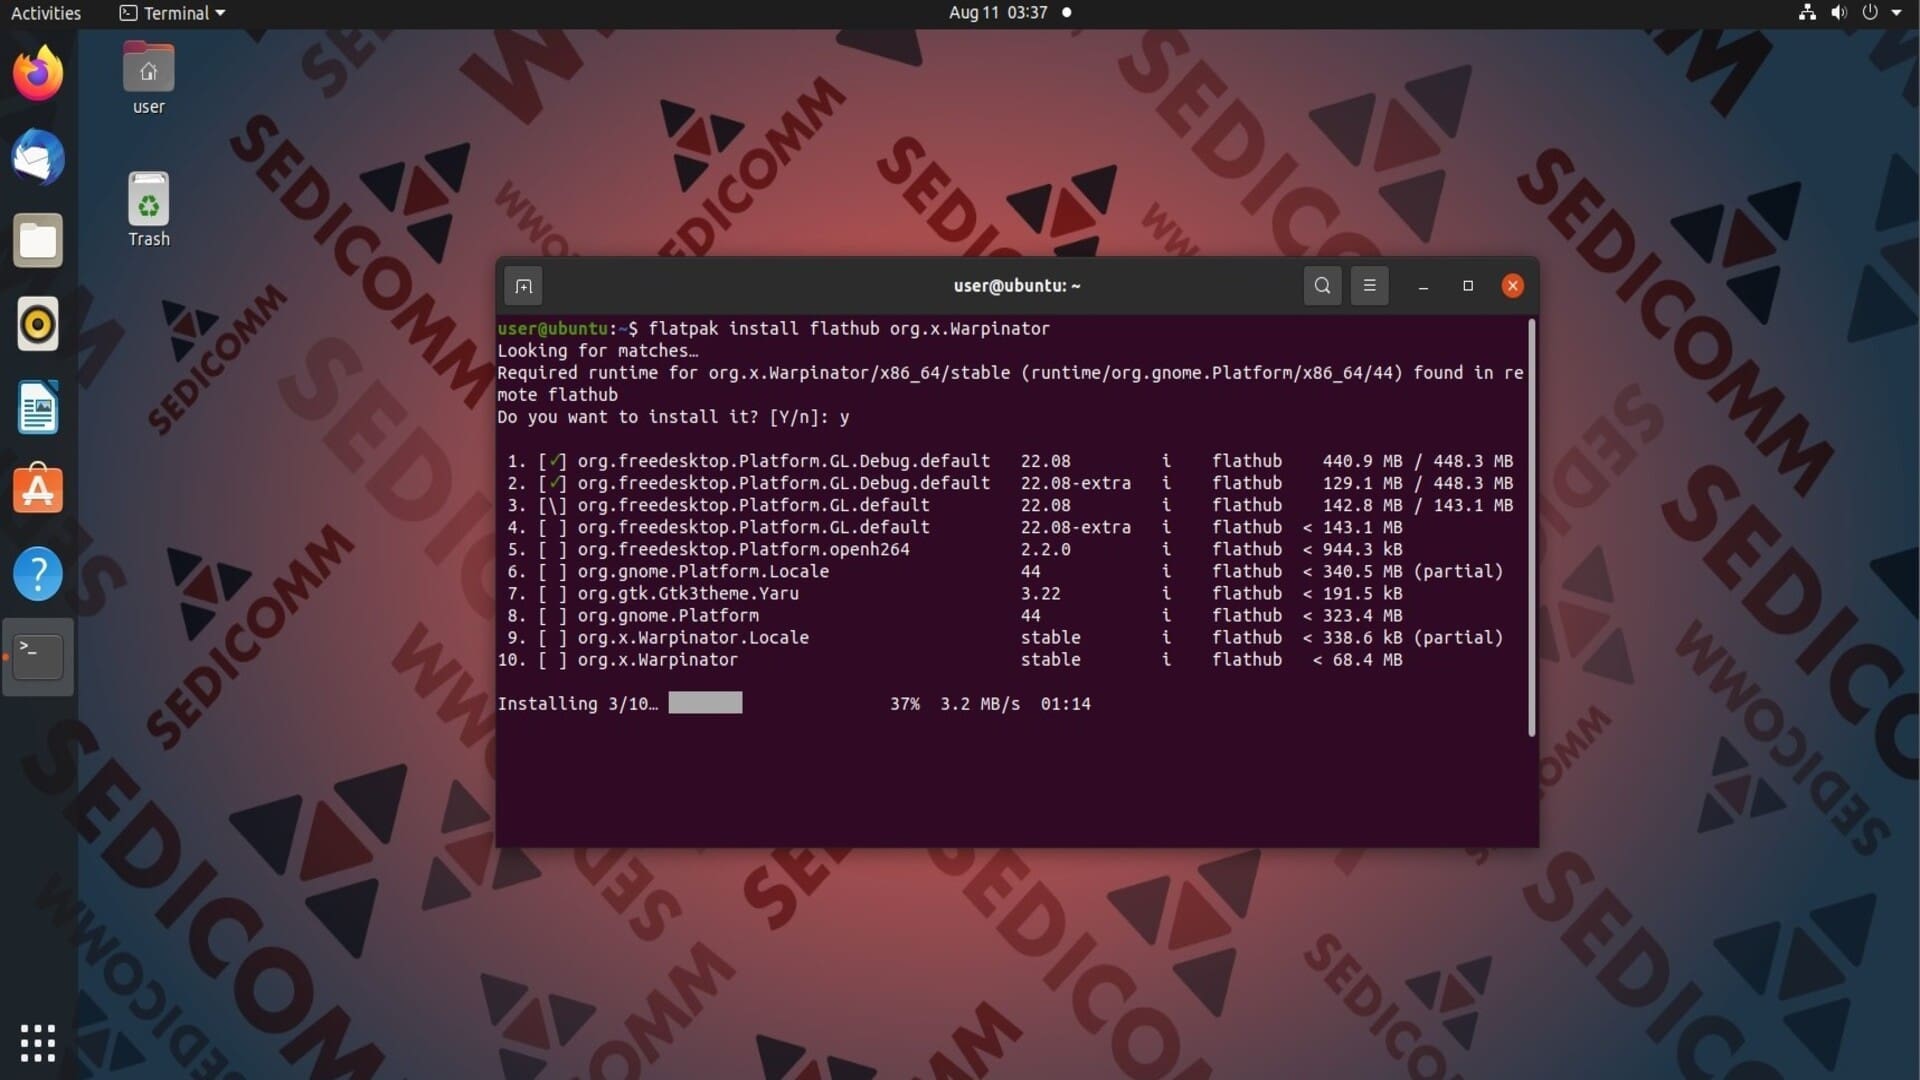Open the Files manager dock icon

click(x=38, y=241)
